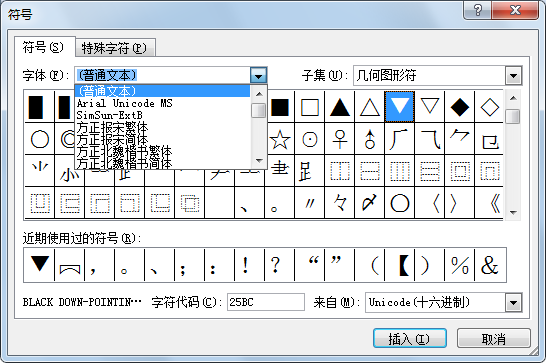Select the white circle symbol in grid
The width and height of the screenshot is (546, 363).
[x=40, y=139]
